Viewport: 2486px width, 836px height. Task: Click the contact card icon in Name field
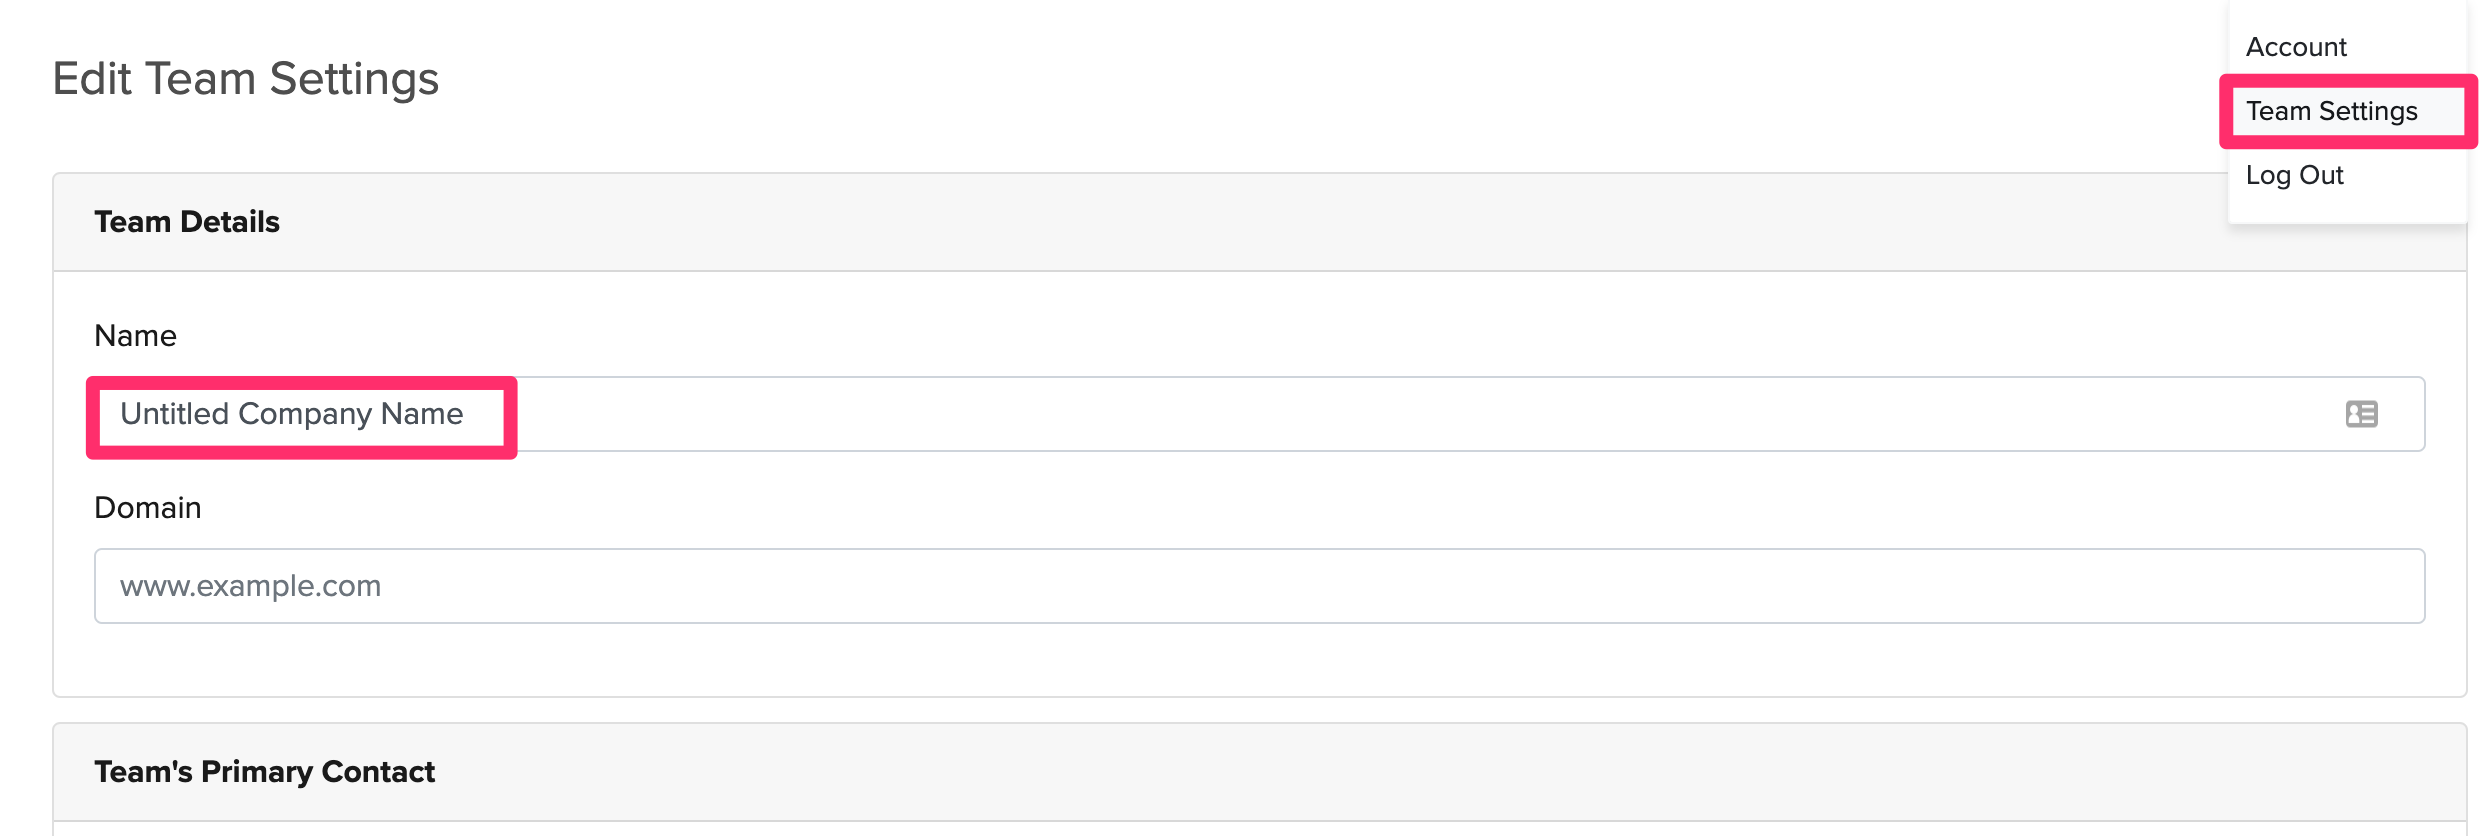click(2361, 414)
